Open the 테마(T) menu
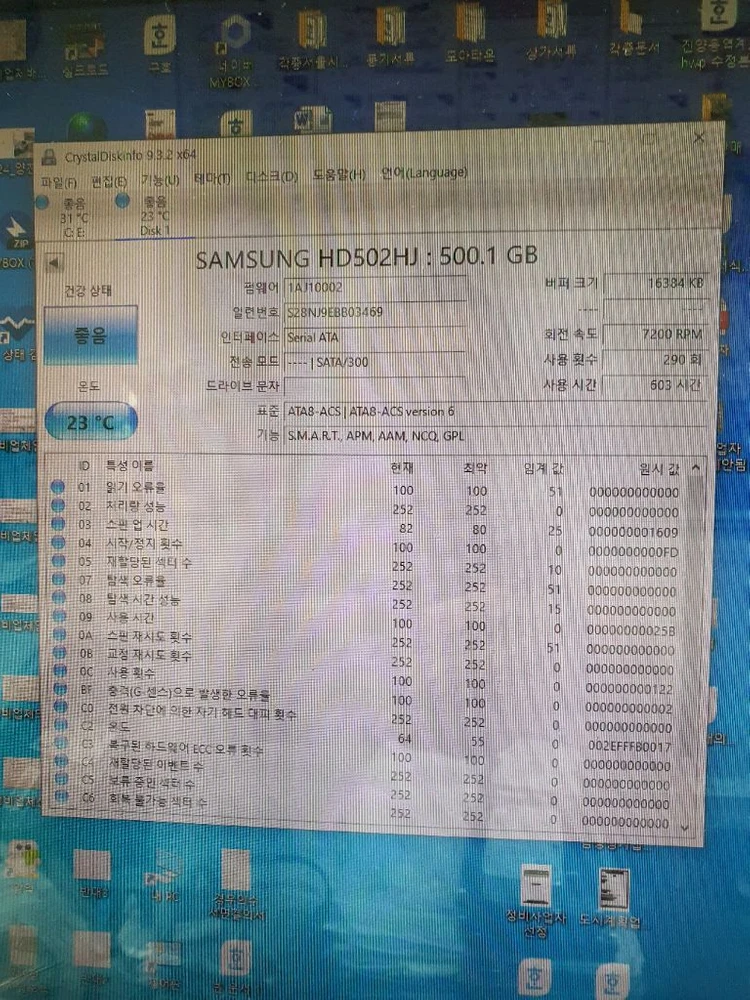This screenshot has height=1000, width=750. tap(212, 179)
